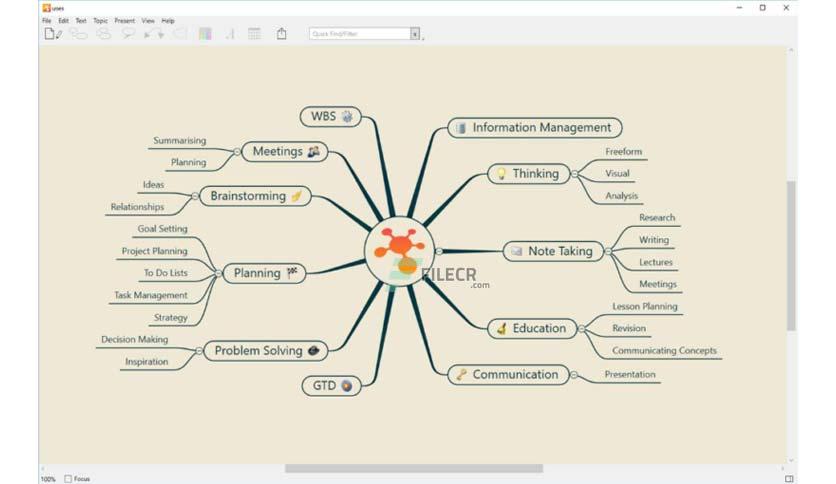Collapse the Note Taking subtopics
The width and height of the screenshot is (836, 484).
point(608,251)
